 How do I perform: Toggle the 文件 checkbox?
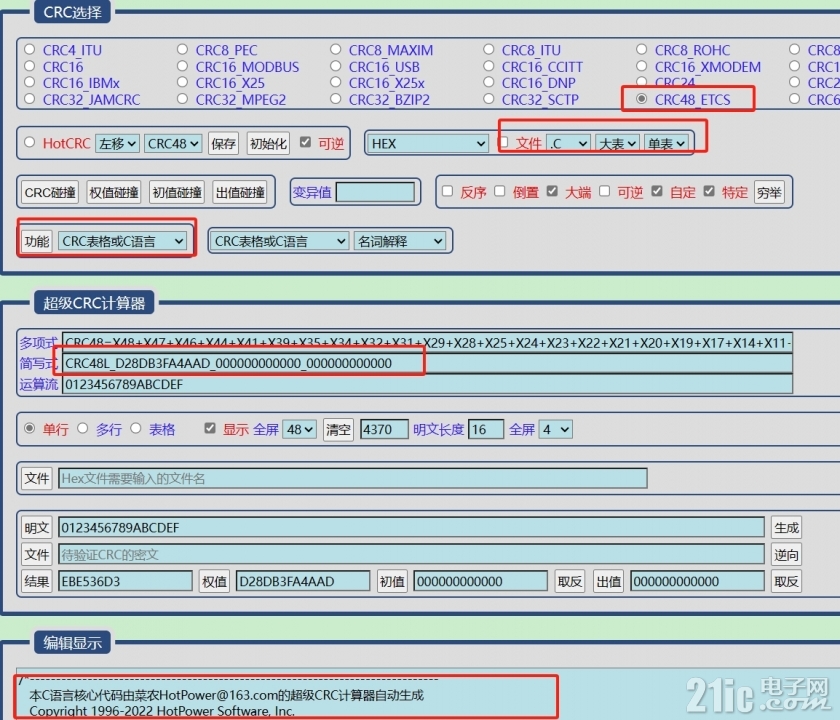point(504,142)
